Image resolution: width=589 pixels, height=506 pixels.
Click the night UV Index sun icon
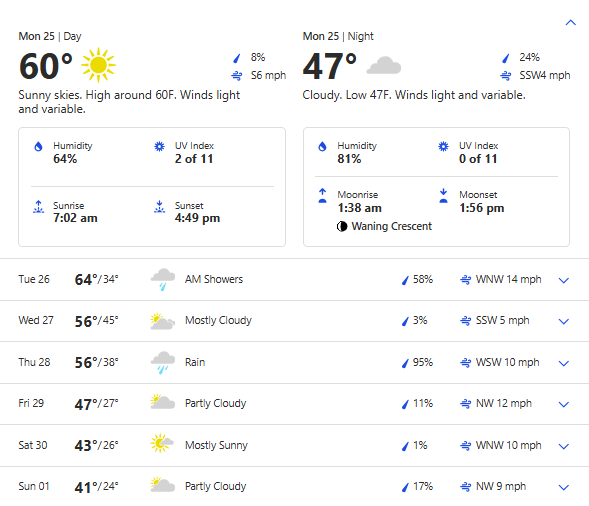[x=443, y=147]
